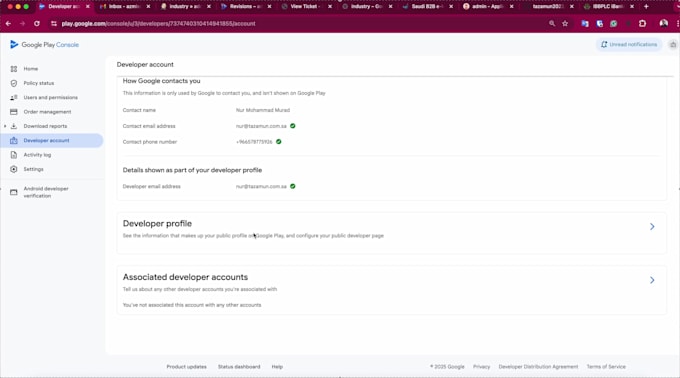Open the Chrome profile avatar
This screenshot has width=680, height=378.
[664, 23]
